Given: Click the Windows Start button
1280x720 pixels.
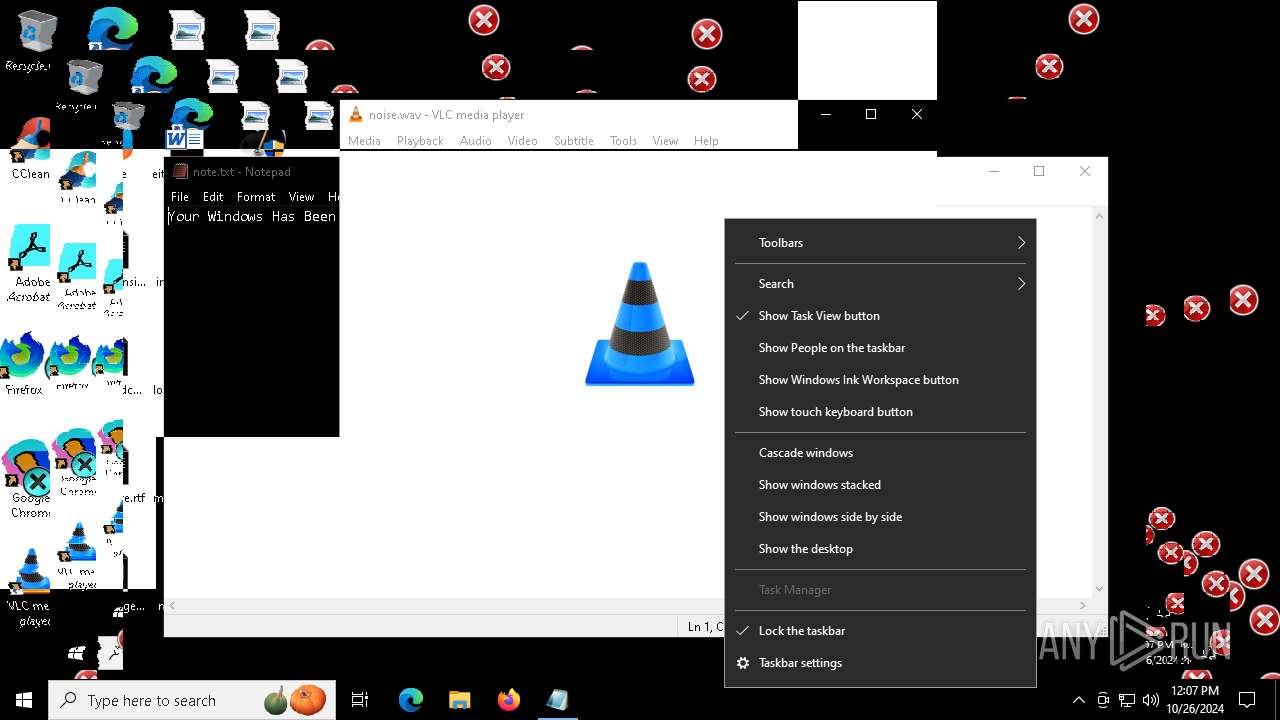Looking at the screenshot, I should coord(24,700).
